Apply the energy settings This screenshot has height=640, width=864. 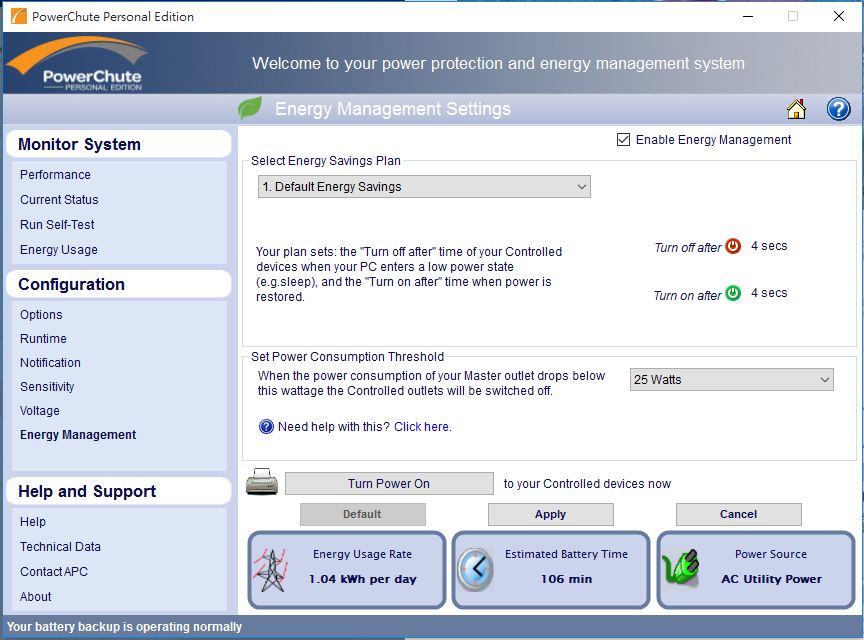click(550, 514)
